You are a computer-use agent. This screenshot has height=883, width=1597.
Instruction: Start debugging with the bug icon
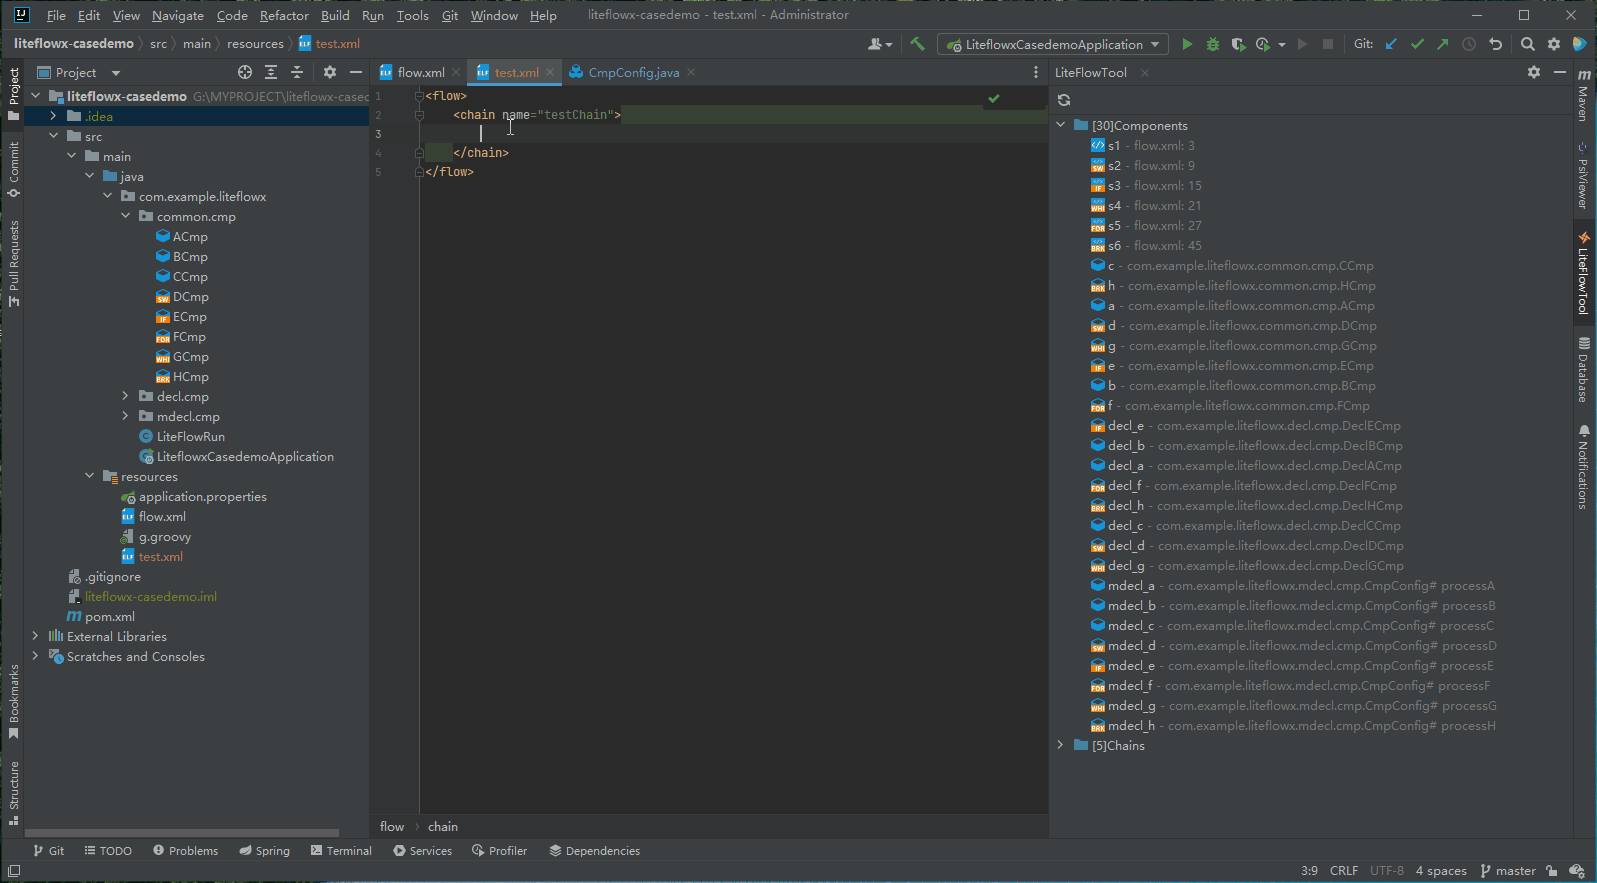point(1213,44)
